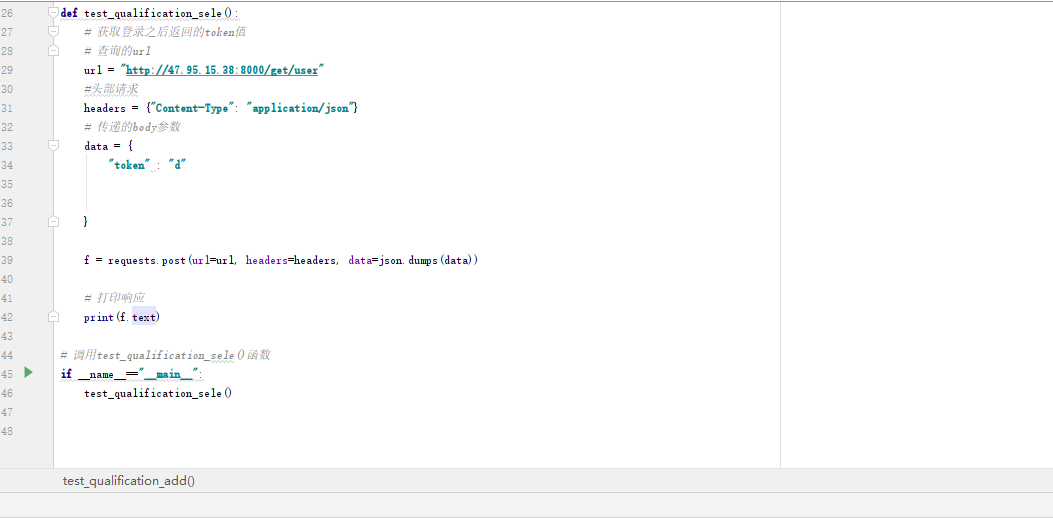Collapse the data dictionary fold at line 33
This screenshot has height=518, width=1053.
[54, 145]
